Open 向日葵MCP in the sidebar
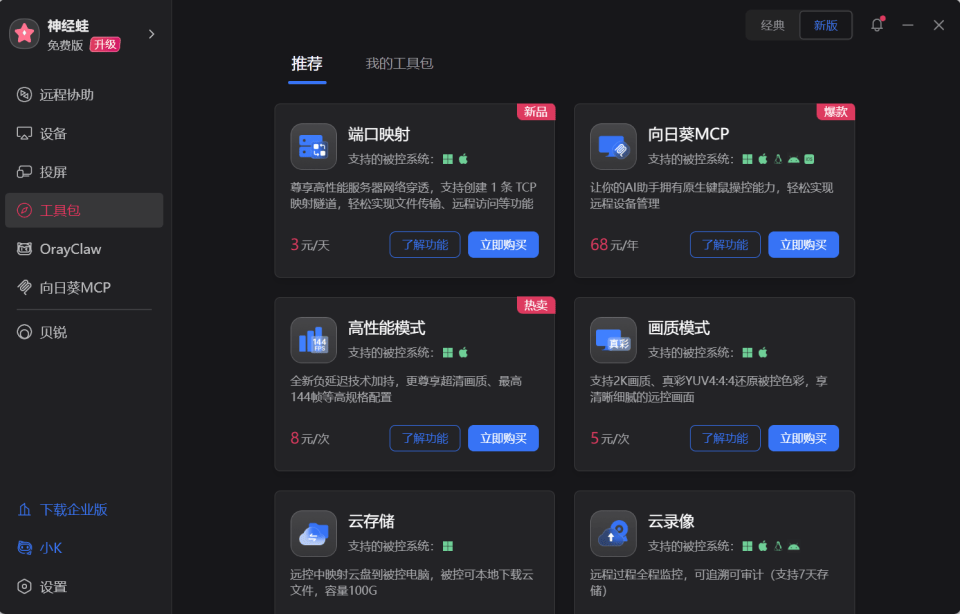 tap(84, 288)
